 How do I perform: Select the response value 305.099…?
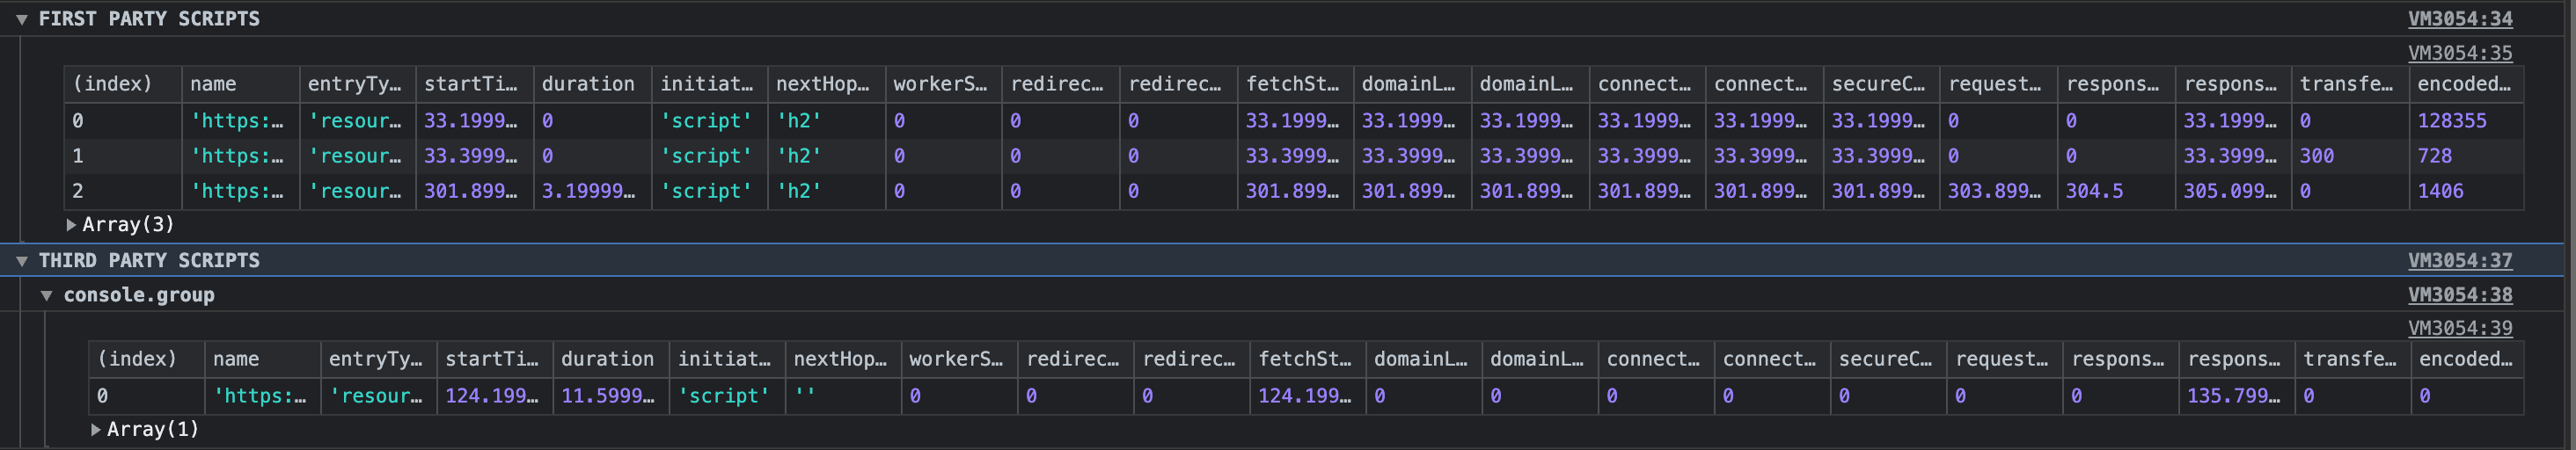click(2230, 191)
